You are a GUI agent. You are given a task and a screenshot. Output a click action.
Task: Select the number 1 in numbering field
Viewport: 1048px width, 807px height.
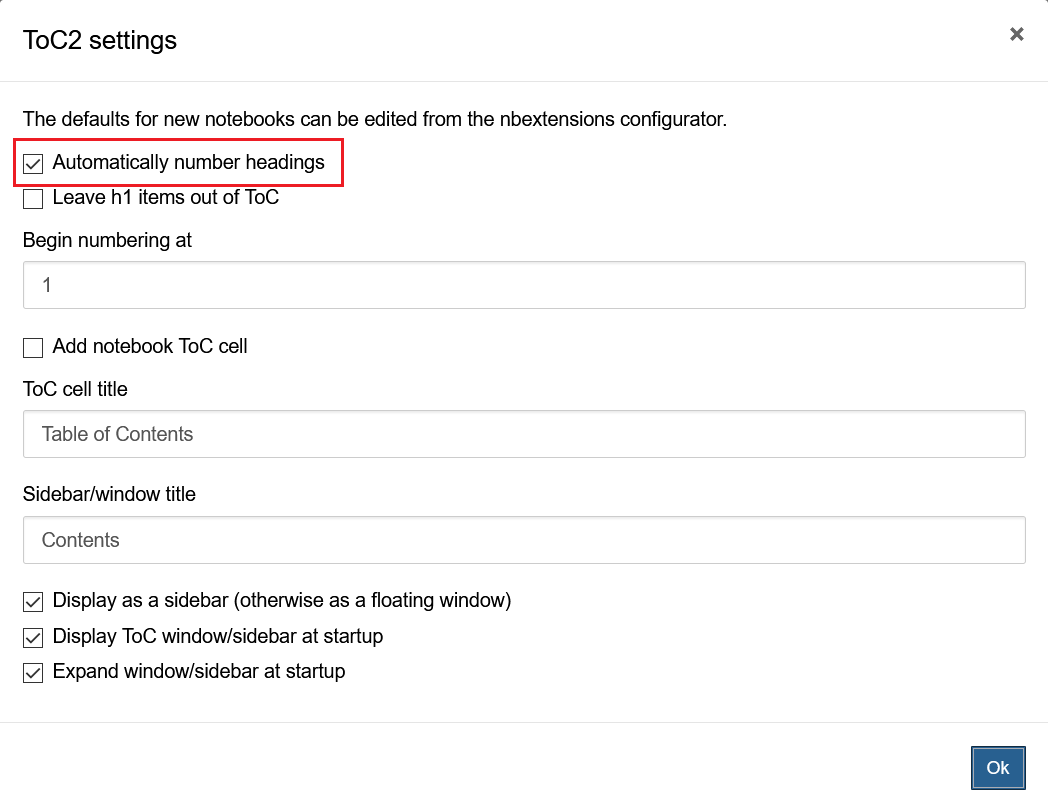(46, 285)
